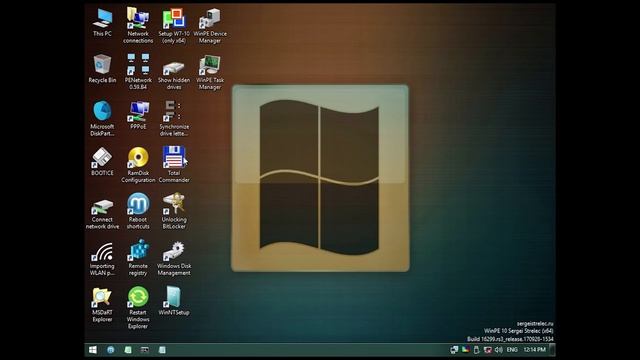Launch PENetwork 0.59.B4 shortcut
This screenshot has width=640, height=360.
pyautogui.click(x=138, y=71)
